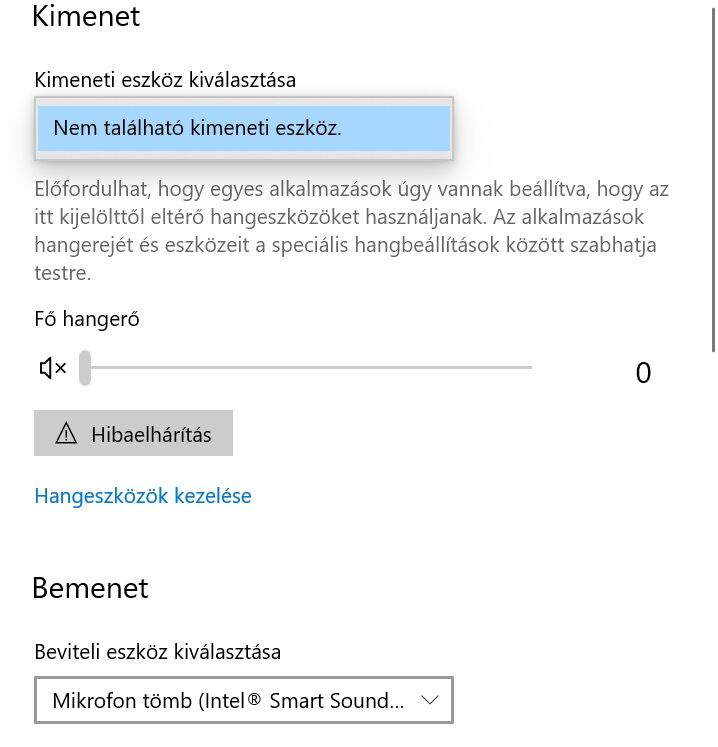Click the chevron arrow on the microphone dropdown
718x747 pixels.
click(429, 700)
